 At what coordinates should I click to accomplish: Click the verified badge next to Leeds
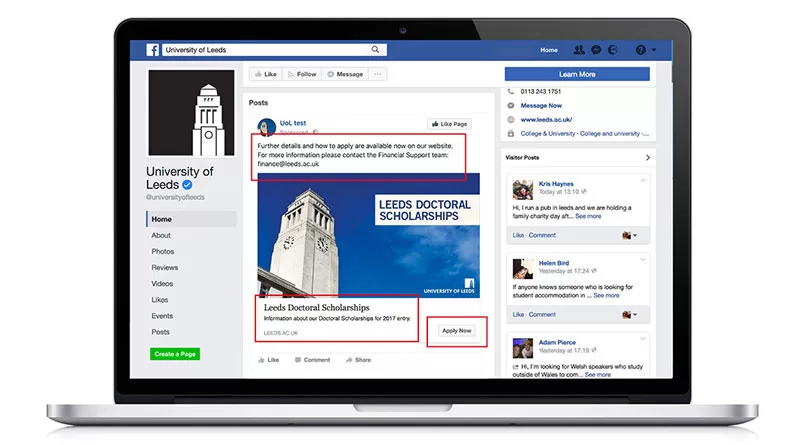187,185
